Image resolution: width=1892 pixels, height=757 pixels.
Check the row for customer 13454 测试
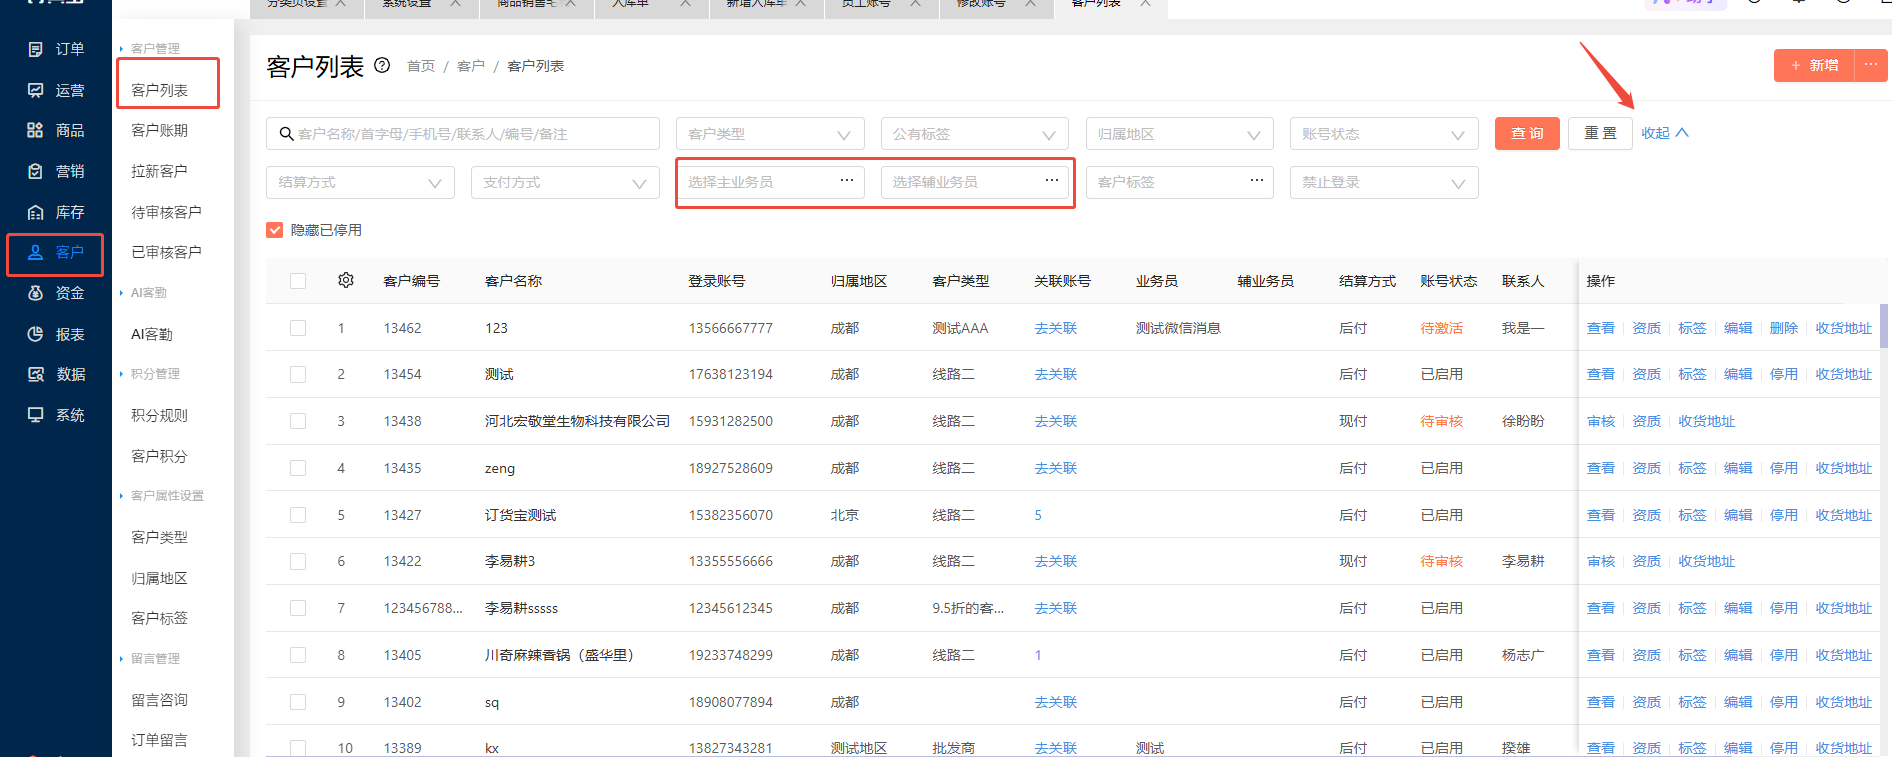[x=298, y=374]
